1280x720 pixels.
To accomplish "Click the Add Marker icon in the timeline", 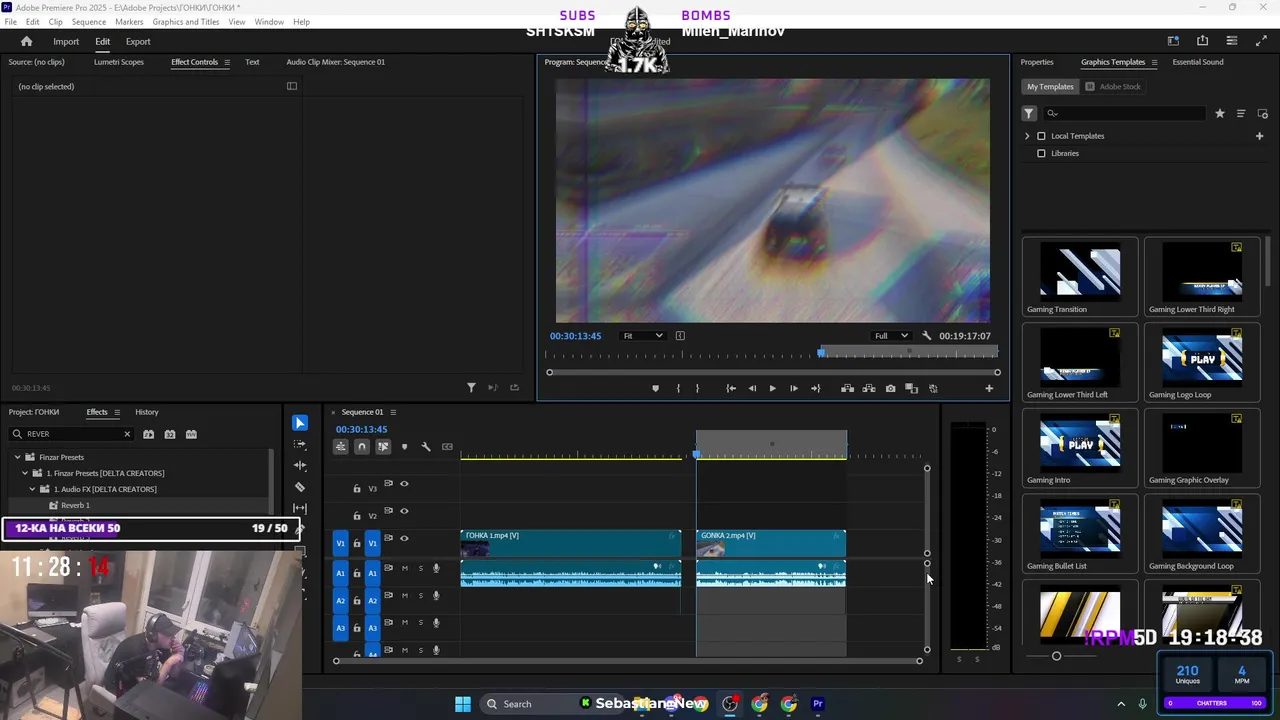I will coord(404,447).
